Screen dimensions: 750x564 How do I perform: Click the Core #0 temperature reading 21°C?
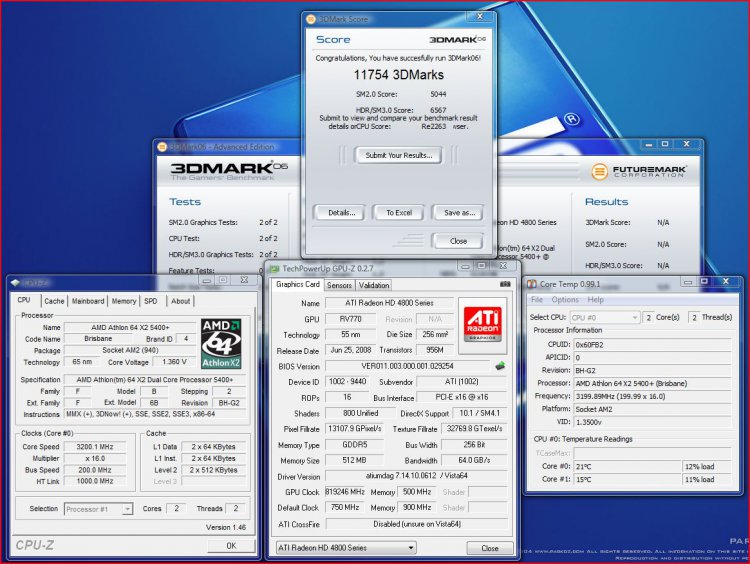click(x=627, y=466)
